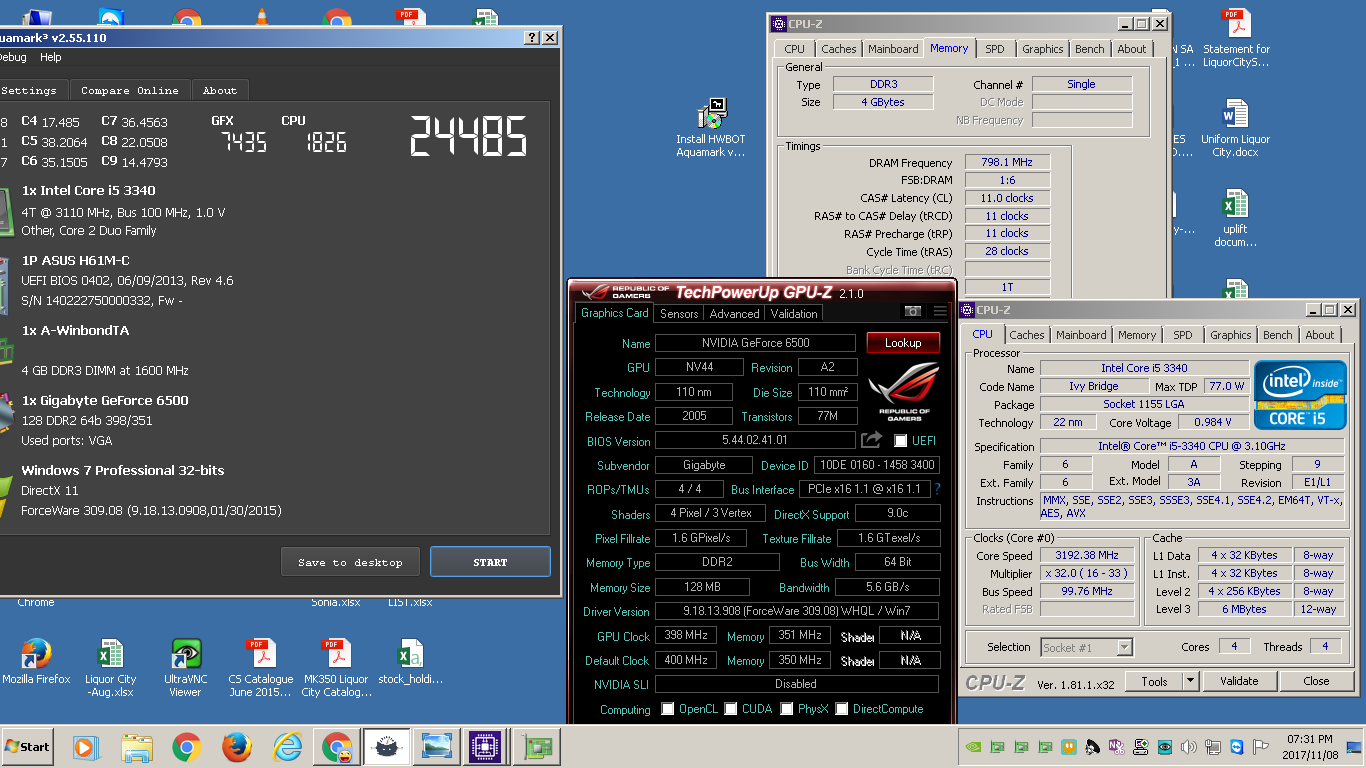Switch to Advanced tab in GPU-Z
The height and width of the screenshot is (768, 1366).
pyautogui.click(x=735, y=313)
